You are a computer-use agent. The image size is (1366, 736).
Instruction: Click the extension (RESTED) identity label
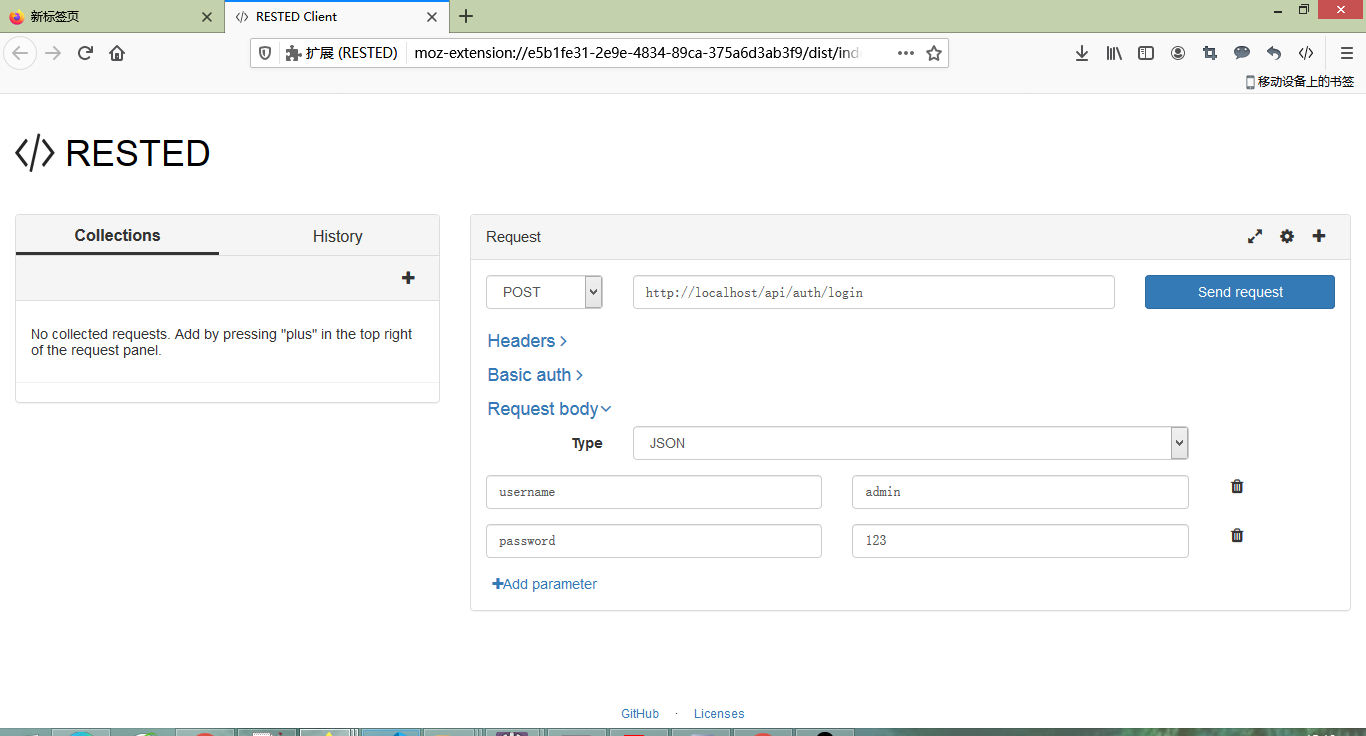click(342, 53)
